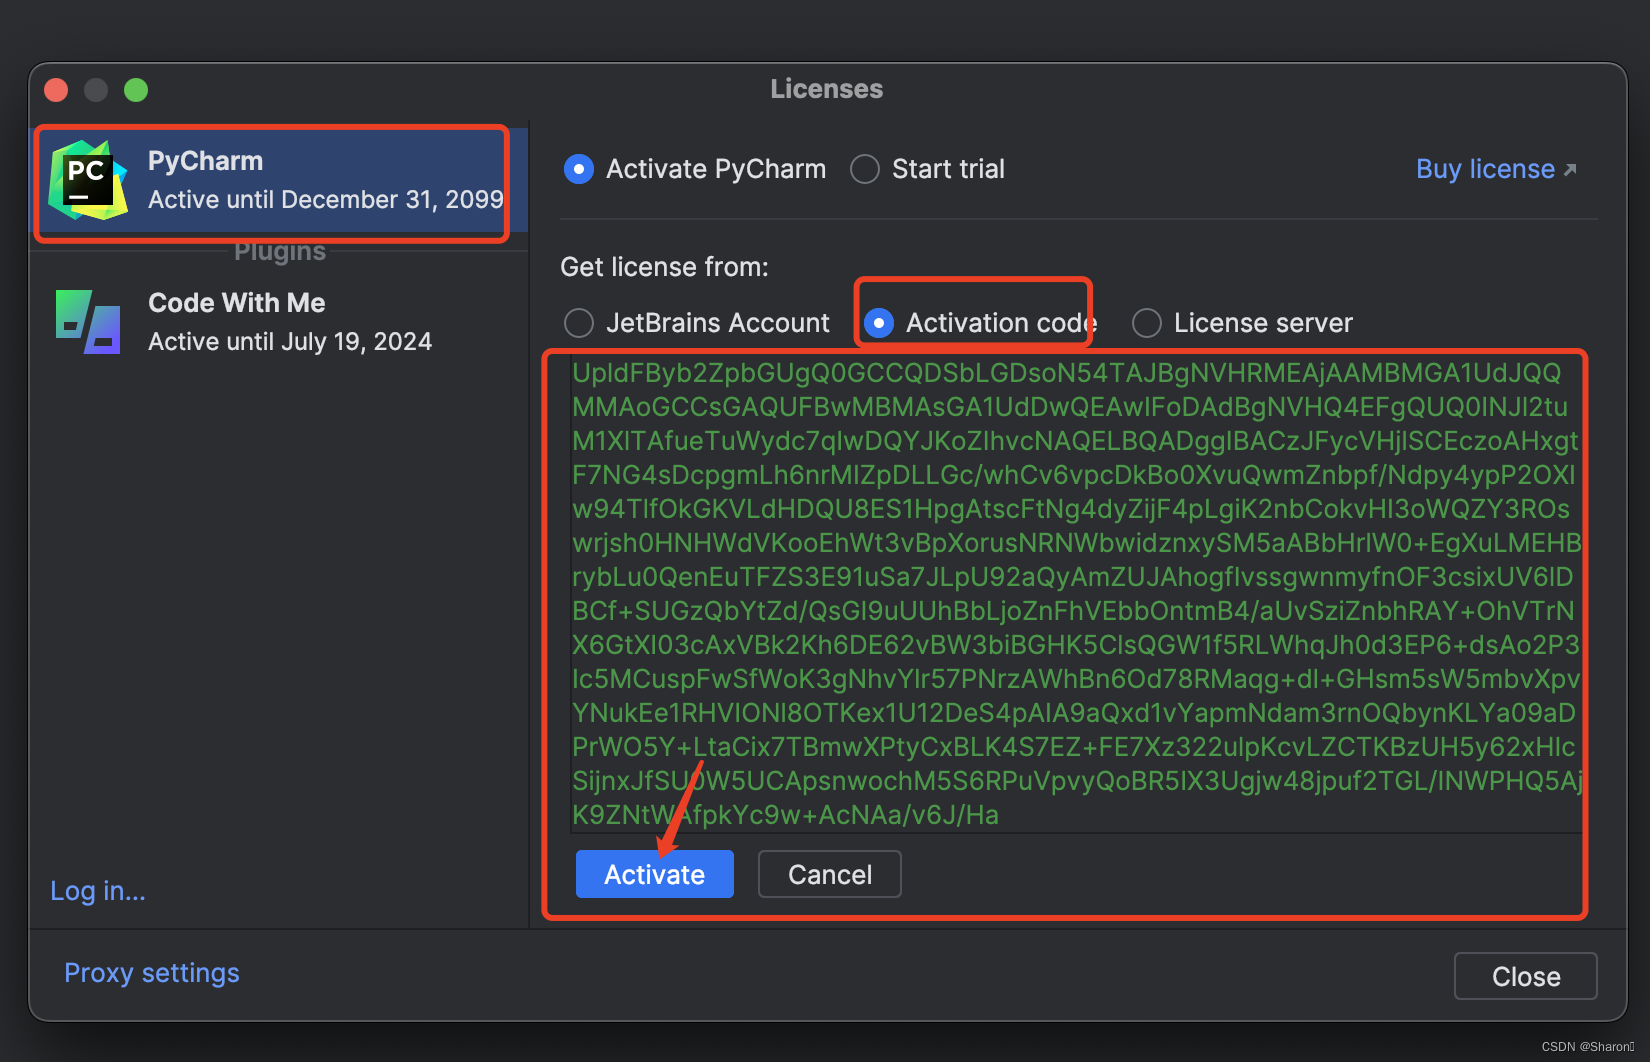Viewport: 1650px width, 1062px height.
Task: Click the PyCharm product icon
Action: 88,181
